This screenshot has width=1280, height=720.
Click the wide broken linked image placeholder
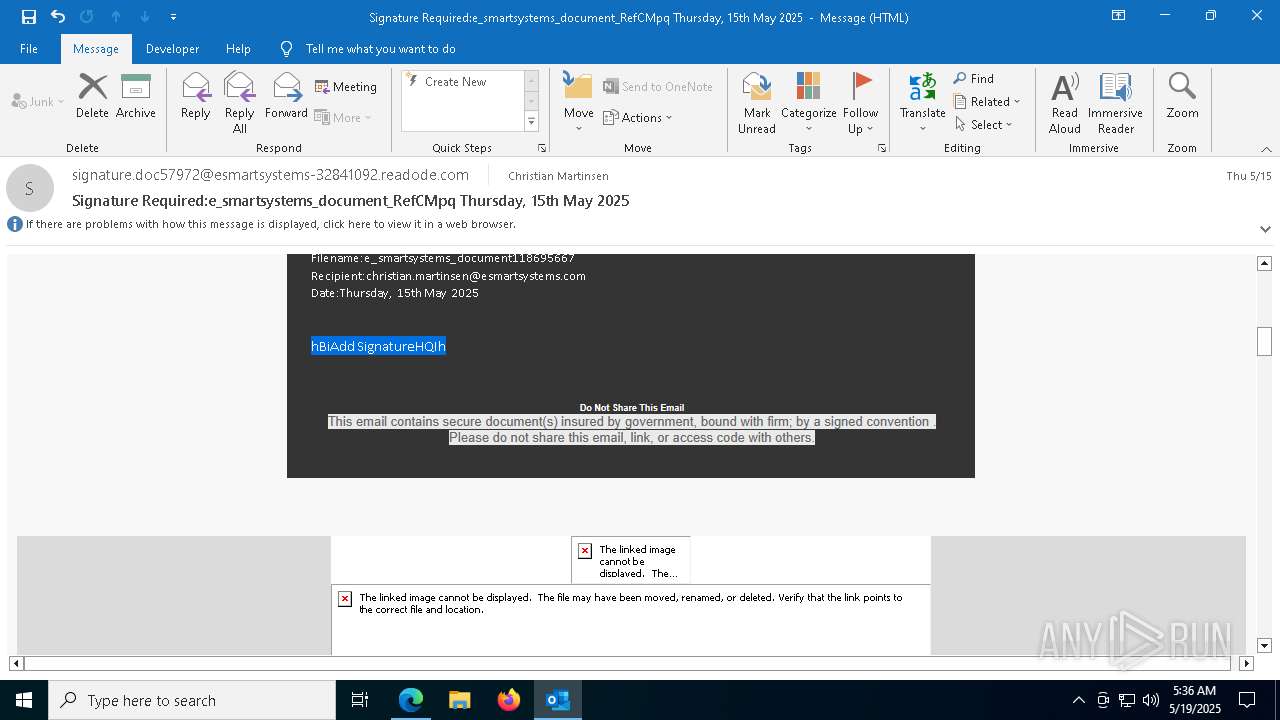[x=631, y=620]
